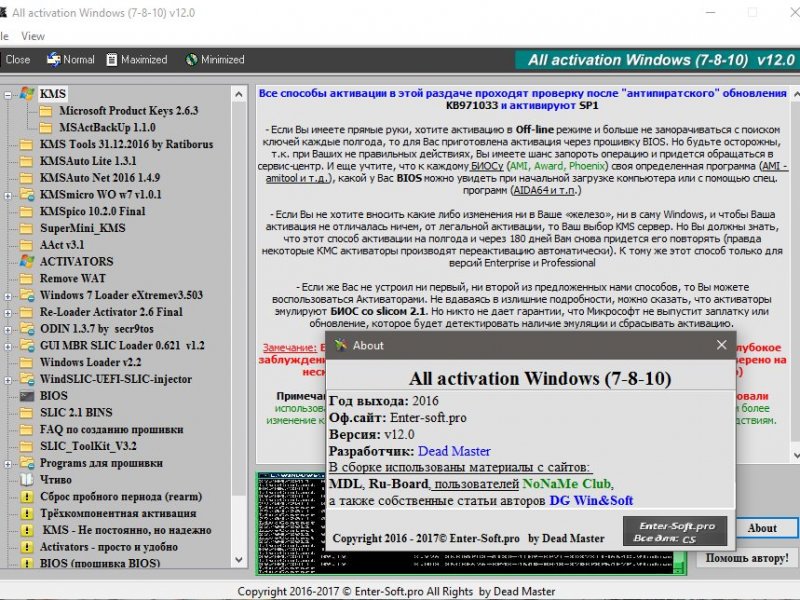800x600 pixels.
Task: Select AAct v3.1 entry
Action: coord(62,245)
